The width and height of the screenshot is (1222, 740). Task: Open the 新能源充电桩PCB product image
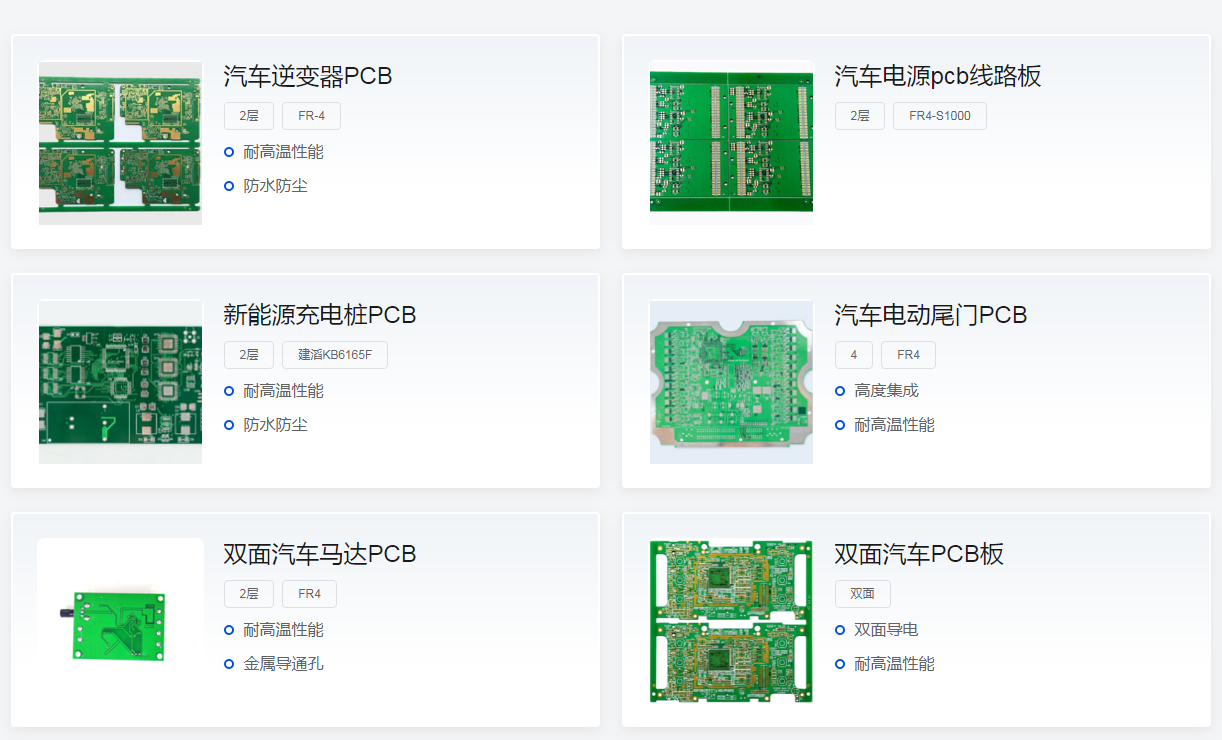pos(120,382)
